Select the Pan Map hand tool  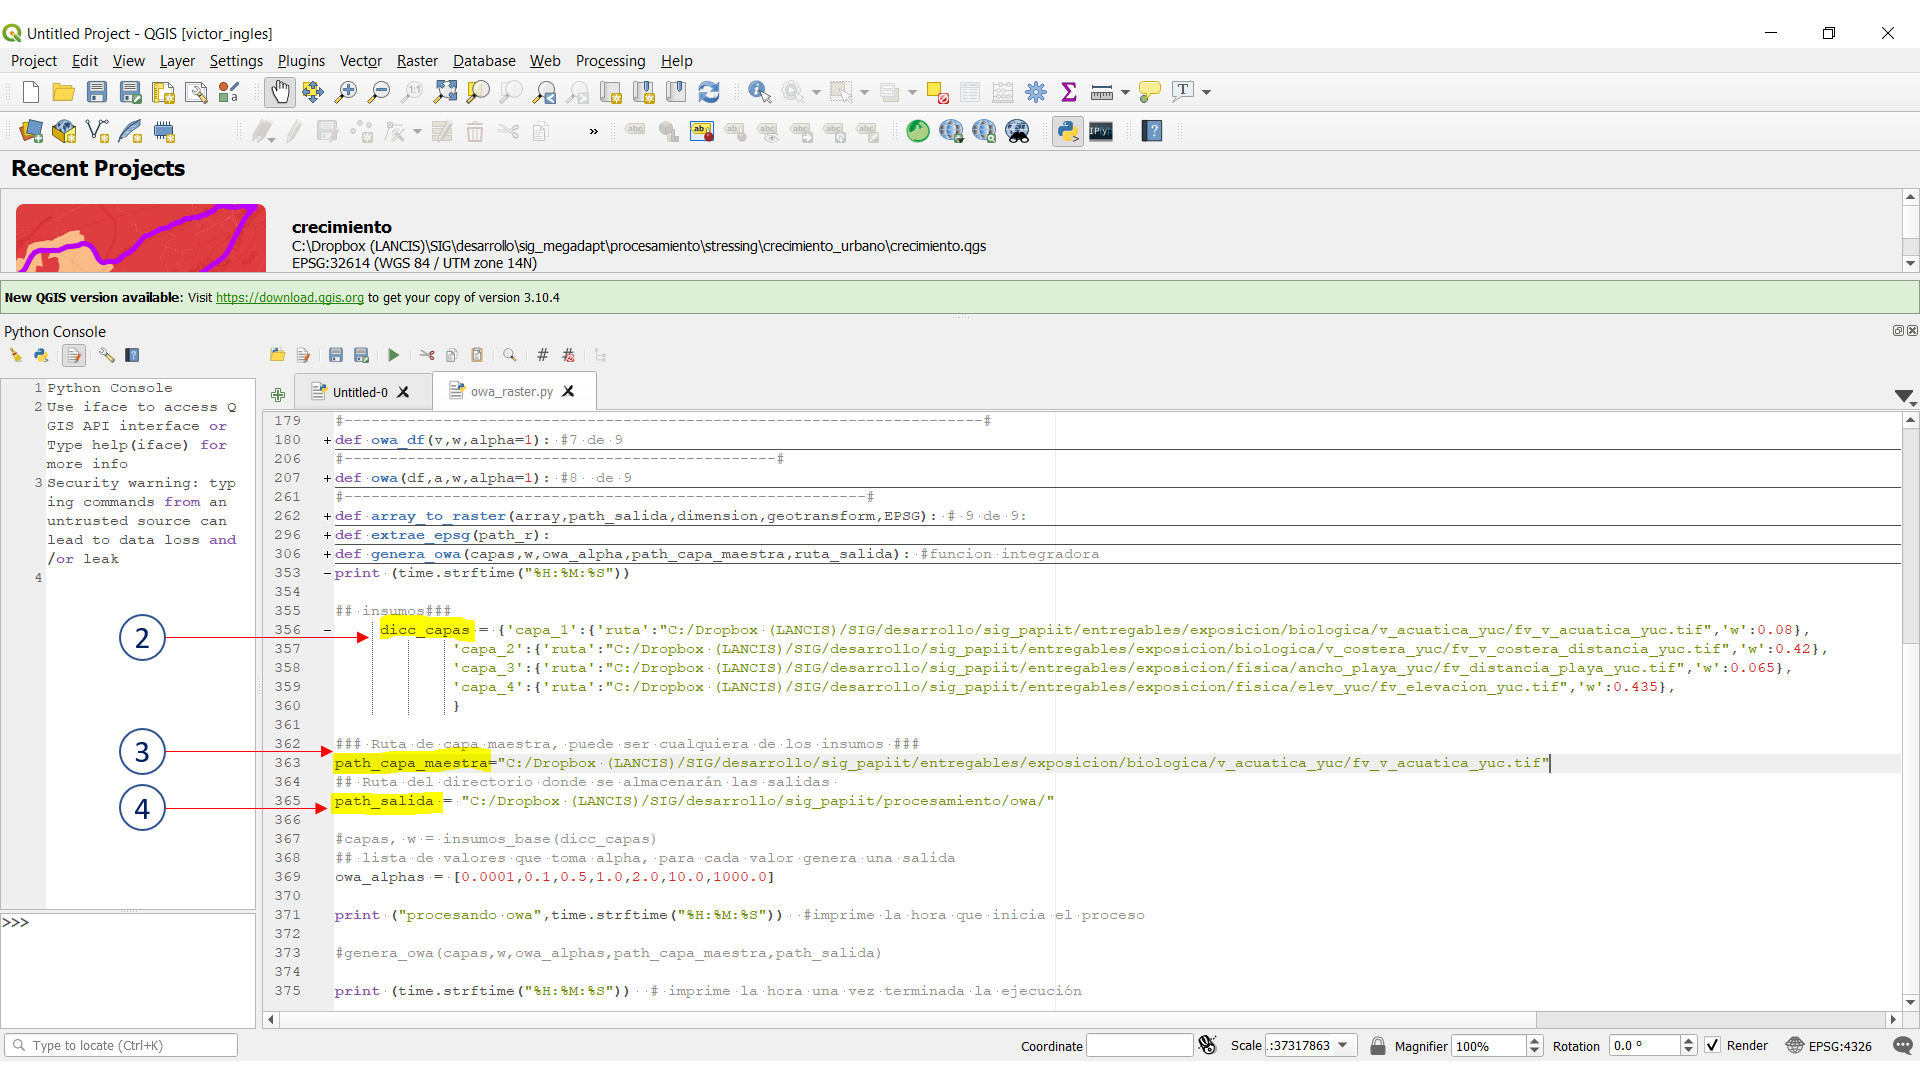pyautogui.click(x=280, y=92)
